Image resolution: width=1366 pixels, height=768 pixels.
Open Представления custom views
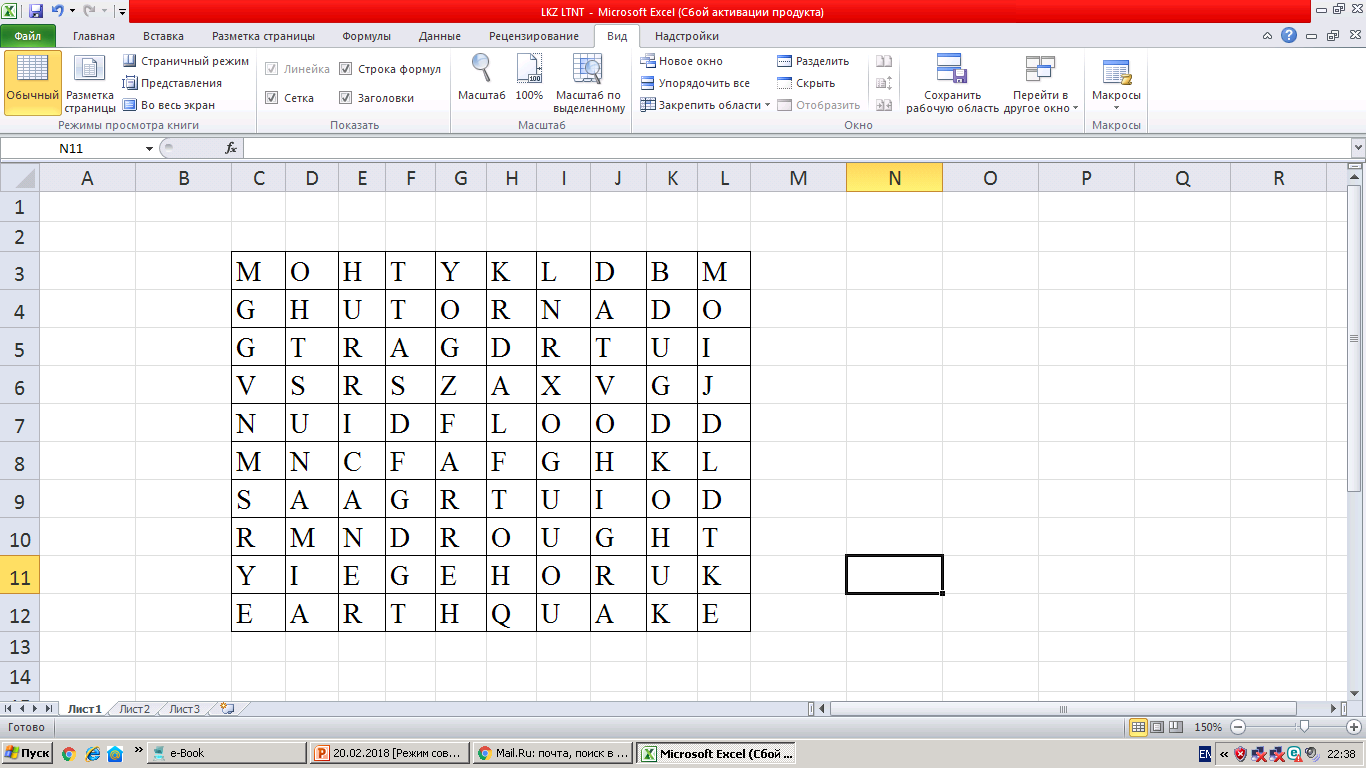click(173, 83)
